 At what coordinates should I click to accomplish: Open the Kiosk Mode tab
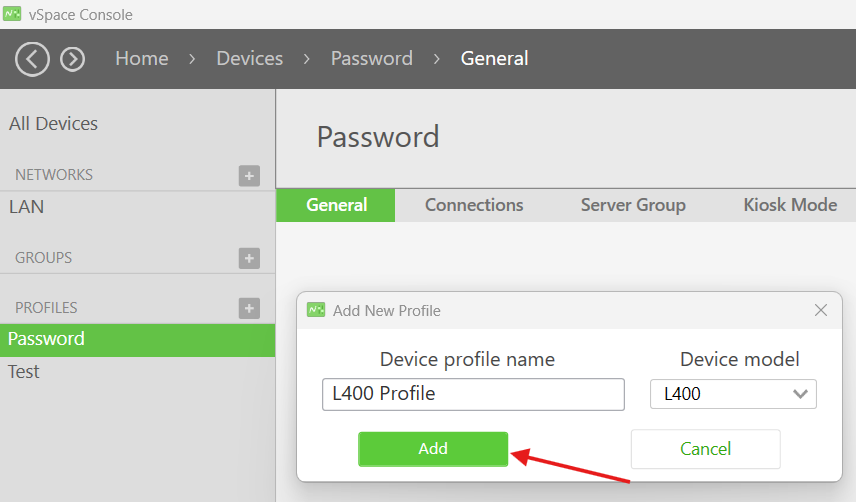coord(790,205)
